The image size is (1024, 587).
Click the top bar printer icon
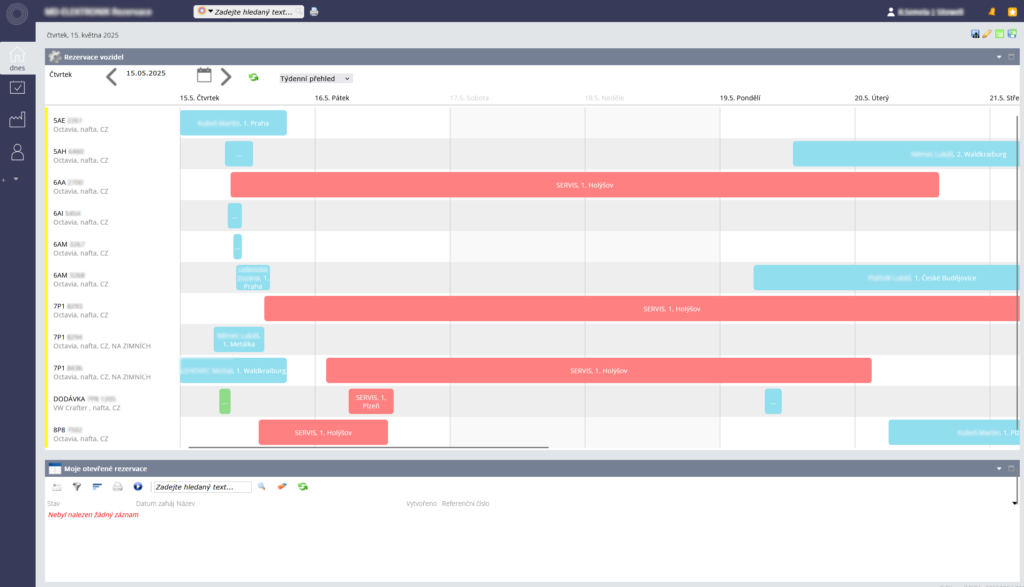(x=314, y=12)
